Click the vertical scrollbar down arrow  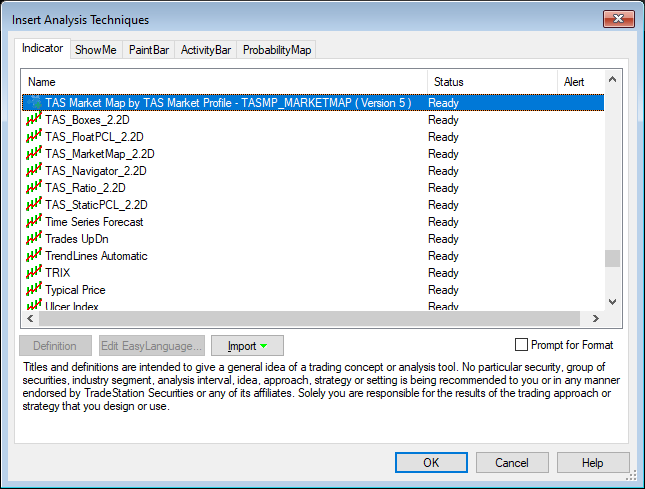(x=613, y=302)
